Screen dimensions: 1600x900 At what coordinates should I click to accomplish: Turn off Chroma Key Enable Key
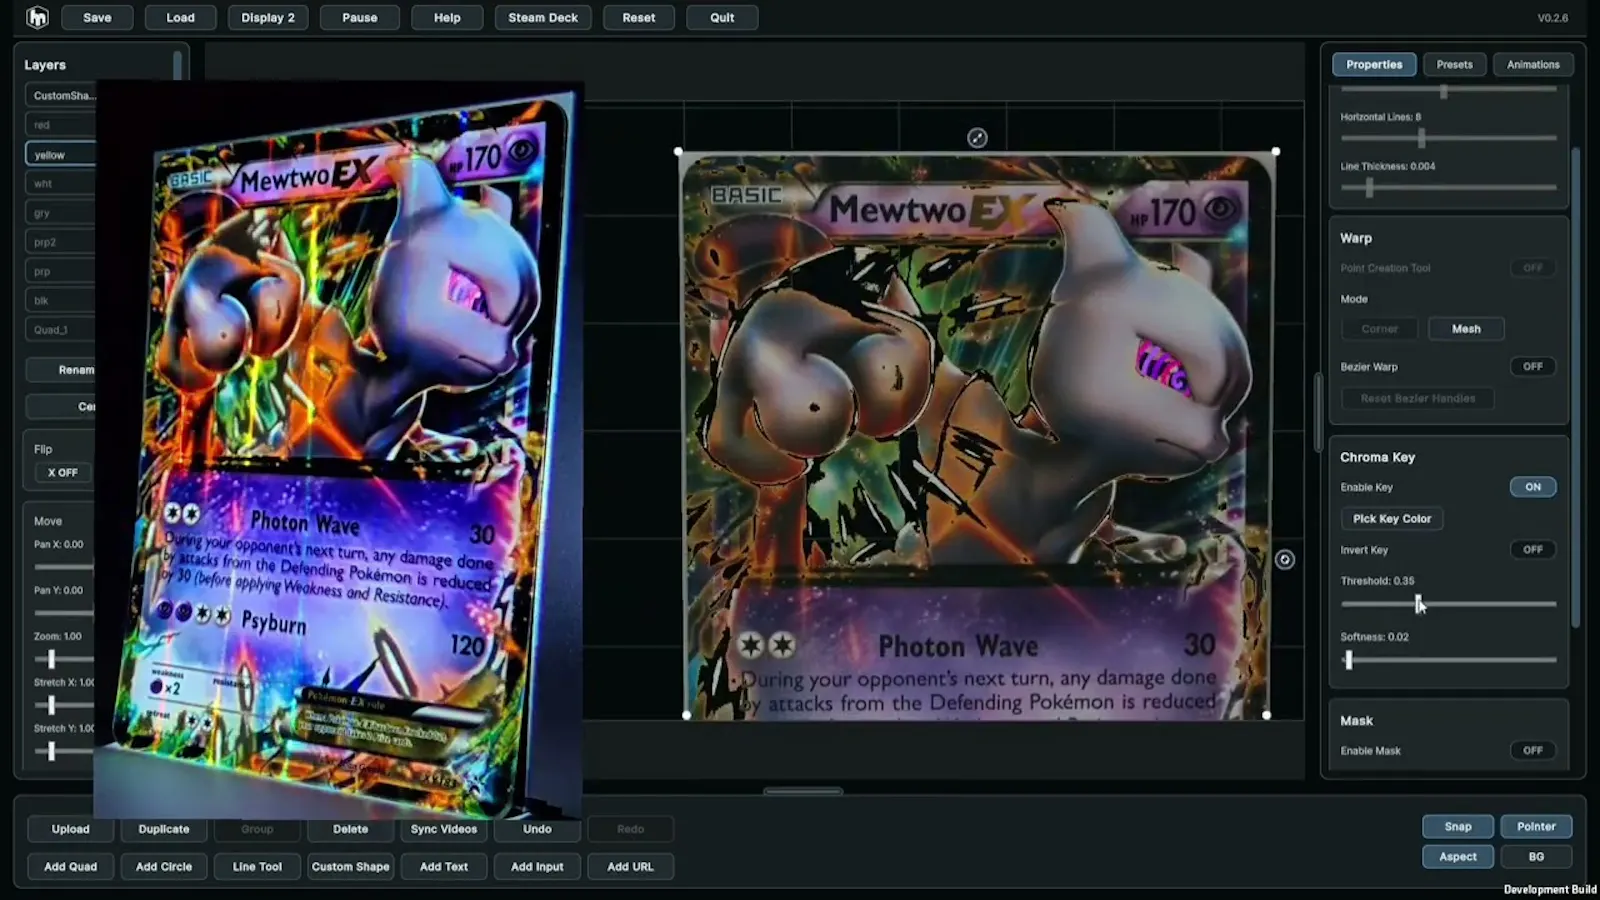click(x=1532, y=487)
